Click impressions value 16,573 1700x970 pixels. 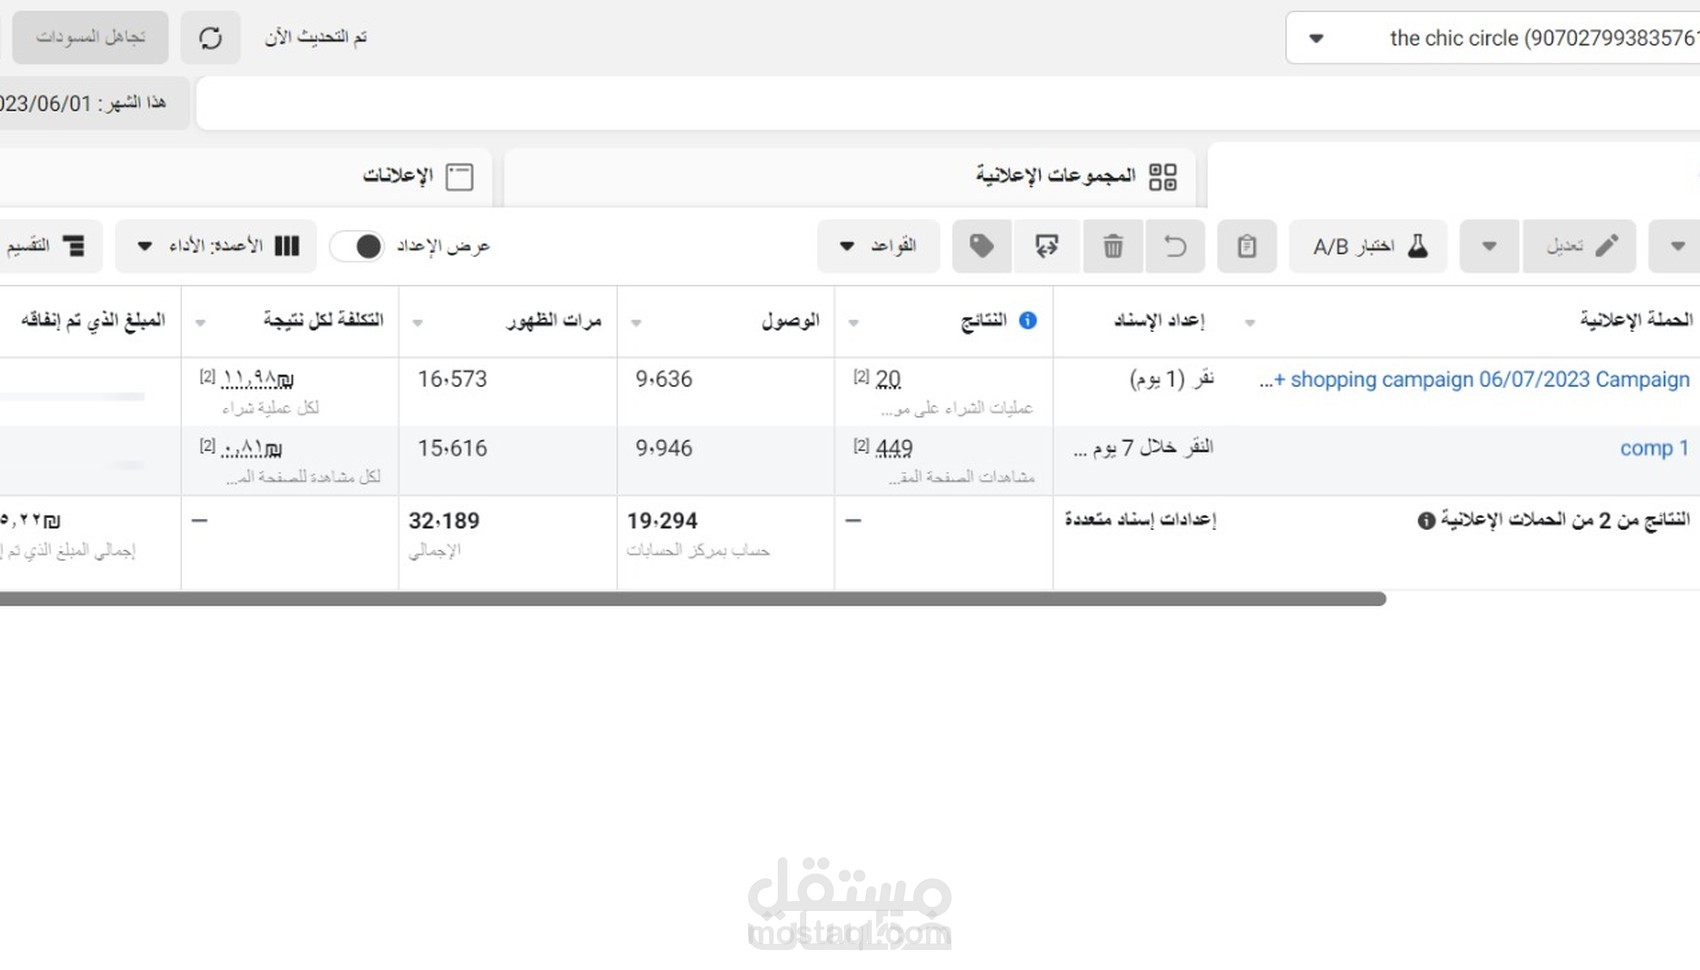[452, 379]
